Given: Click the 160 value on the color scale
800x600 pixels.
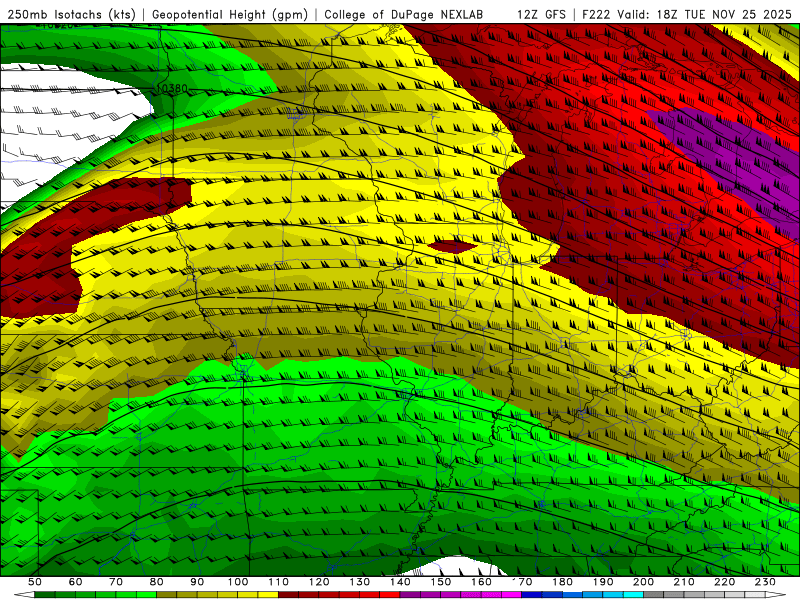Looking at the screenshot, I should point(481,582).
